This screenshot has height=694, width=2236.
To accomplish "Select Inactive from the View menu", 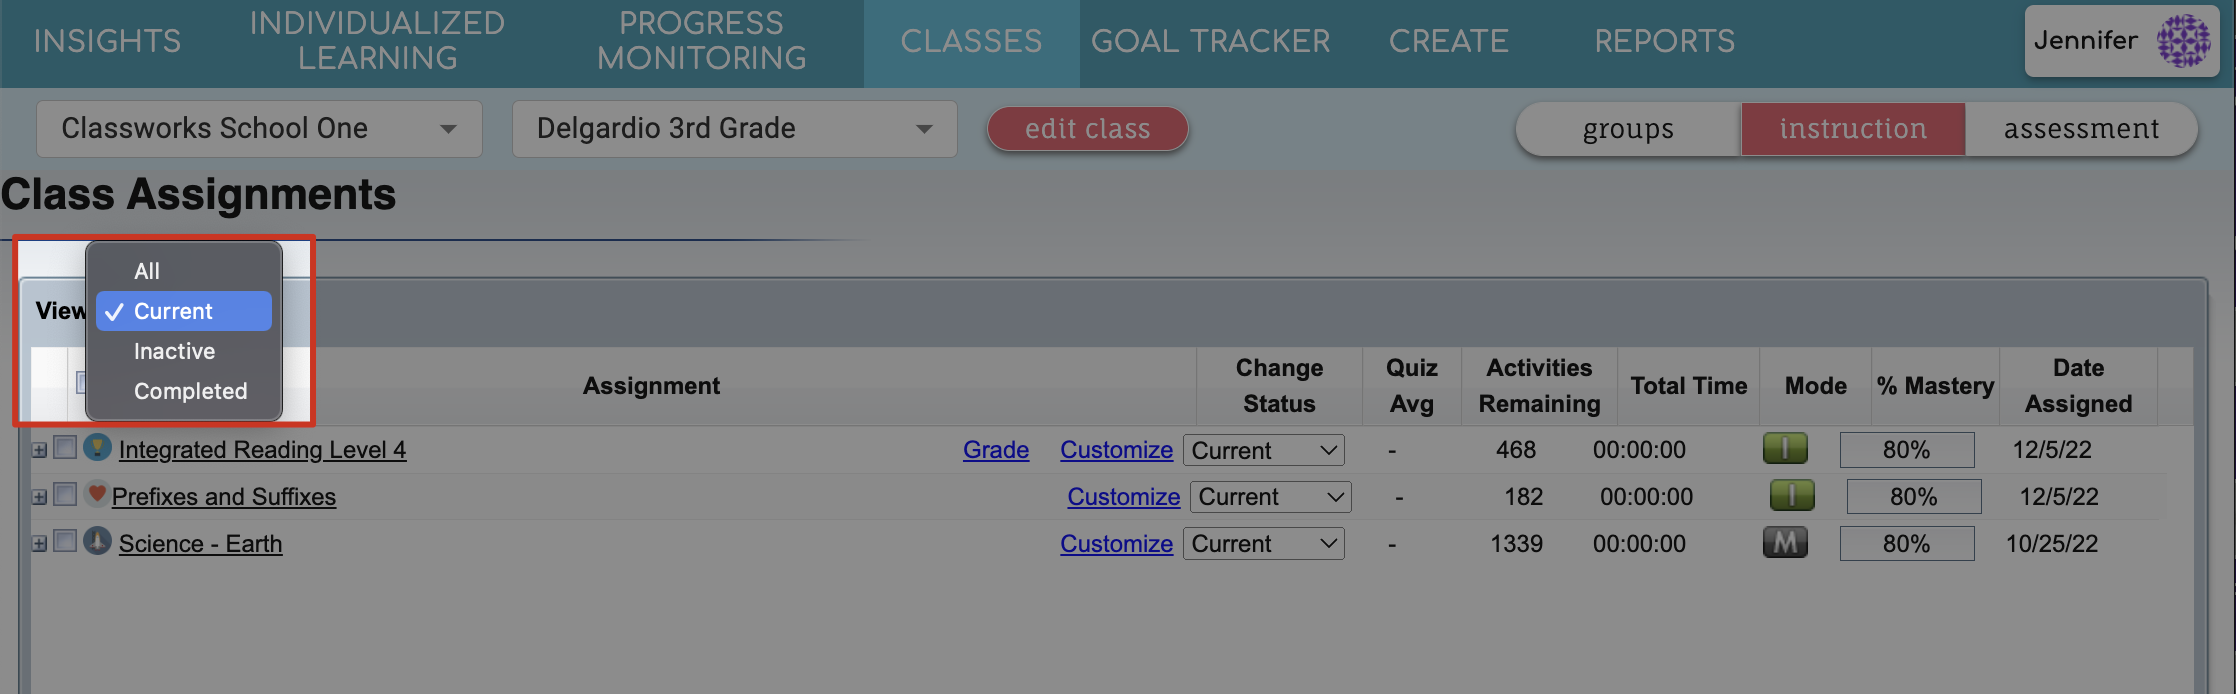I will pyautogui.click(x=174, y=350).
